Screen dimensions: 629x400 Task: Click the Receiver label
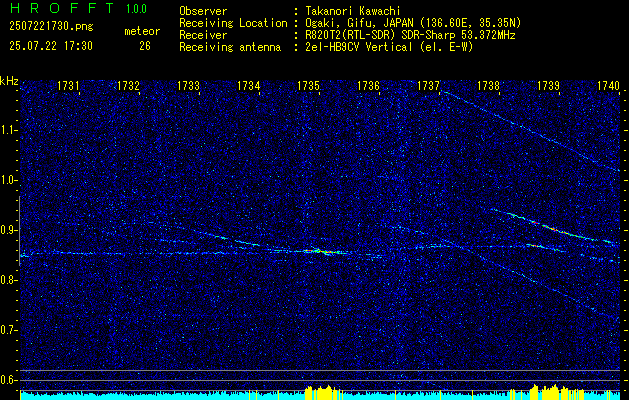pos(203,35)
